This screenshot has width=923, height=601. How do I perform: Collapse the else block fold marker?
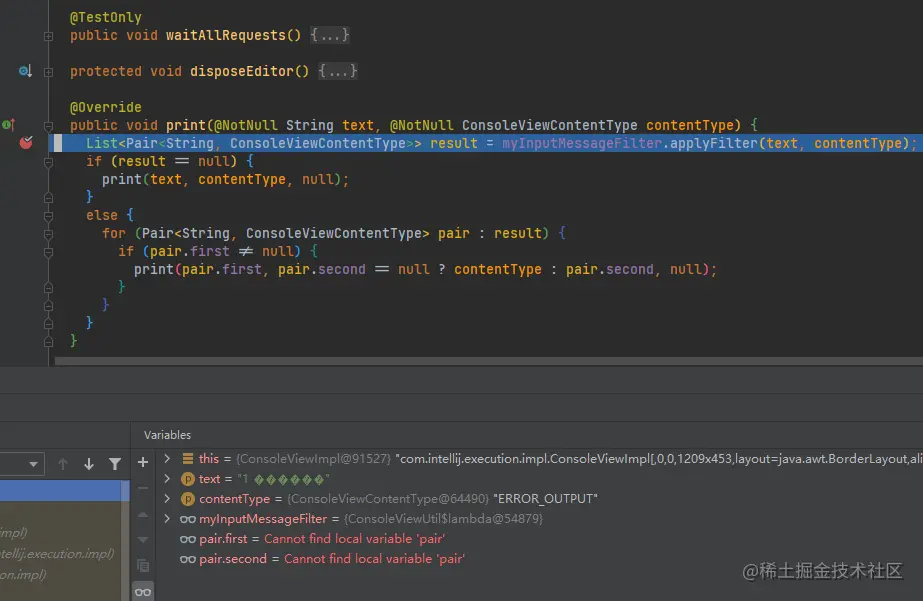click(x=49, y=216)
